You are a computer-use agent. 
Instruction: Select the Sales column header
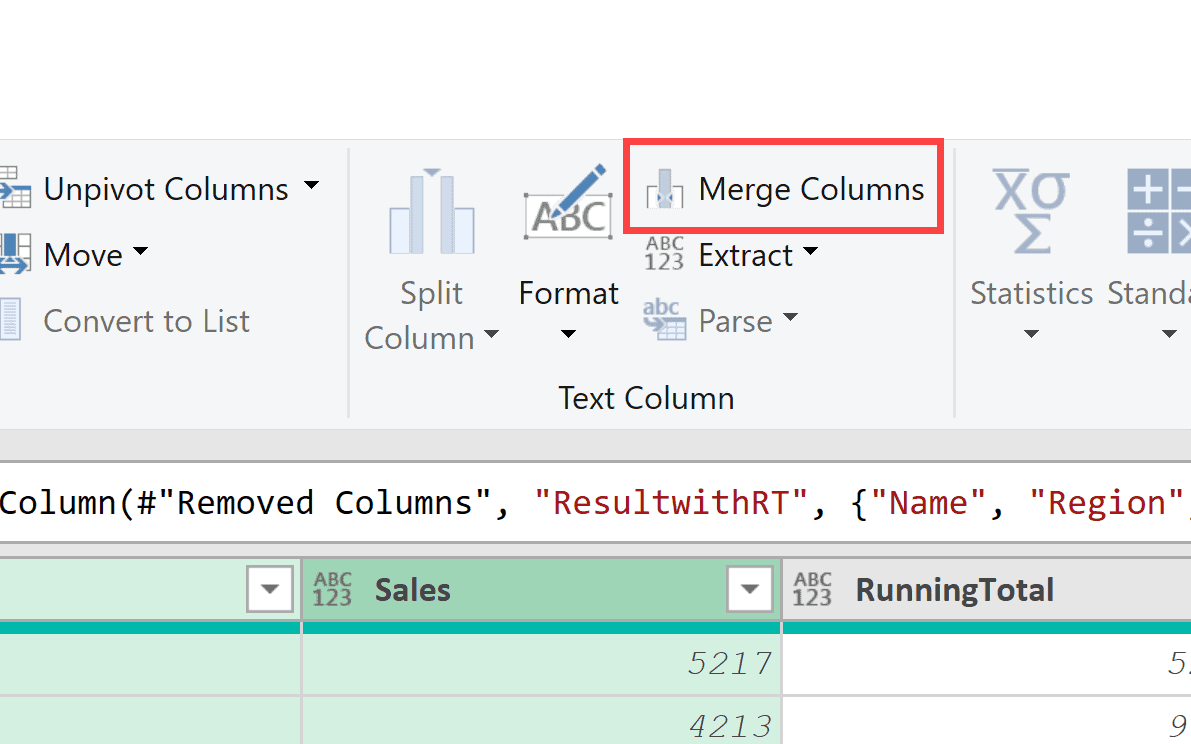coord(542,590)
